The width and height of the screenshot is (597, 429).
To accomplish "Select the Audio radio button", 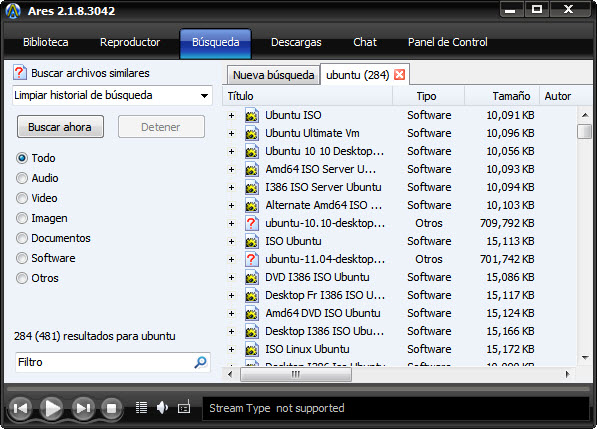I will coord(22,178).
